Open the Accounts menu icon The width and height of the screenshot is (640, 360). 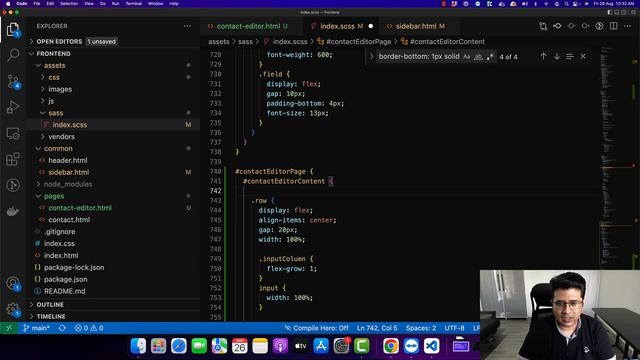tap(13, 283)
